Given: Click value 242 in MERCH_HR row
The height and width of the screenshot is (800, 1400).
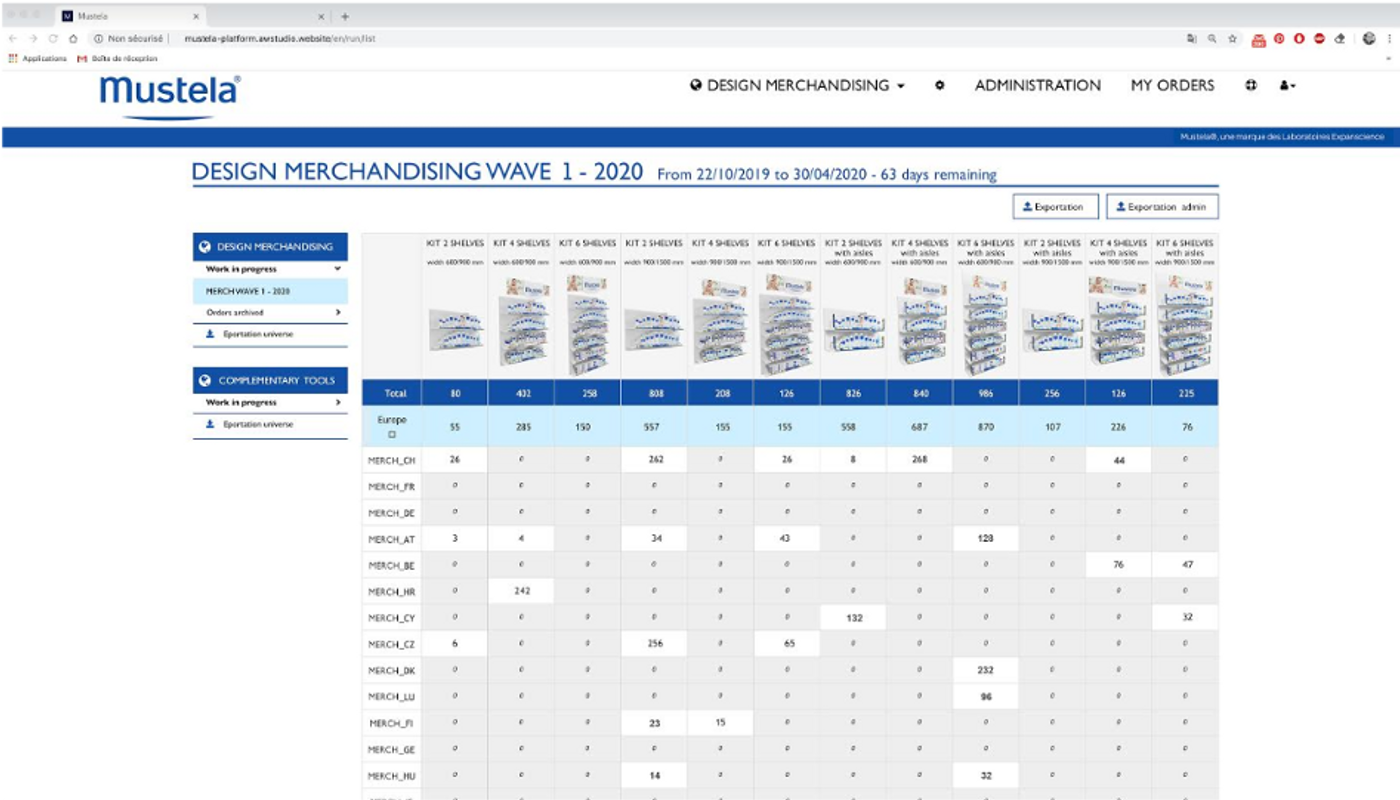Looking at the screenshot, I should (521, 591).
